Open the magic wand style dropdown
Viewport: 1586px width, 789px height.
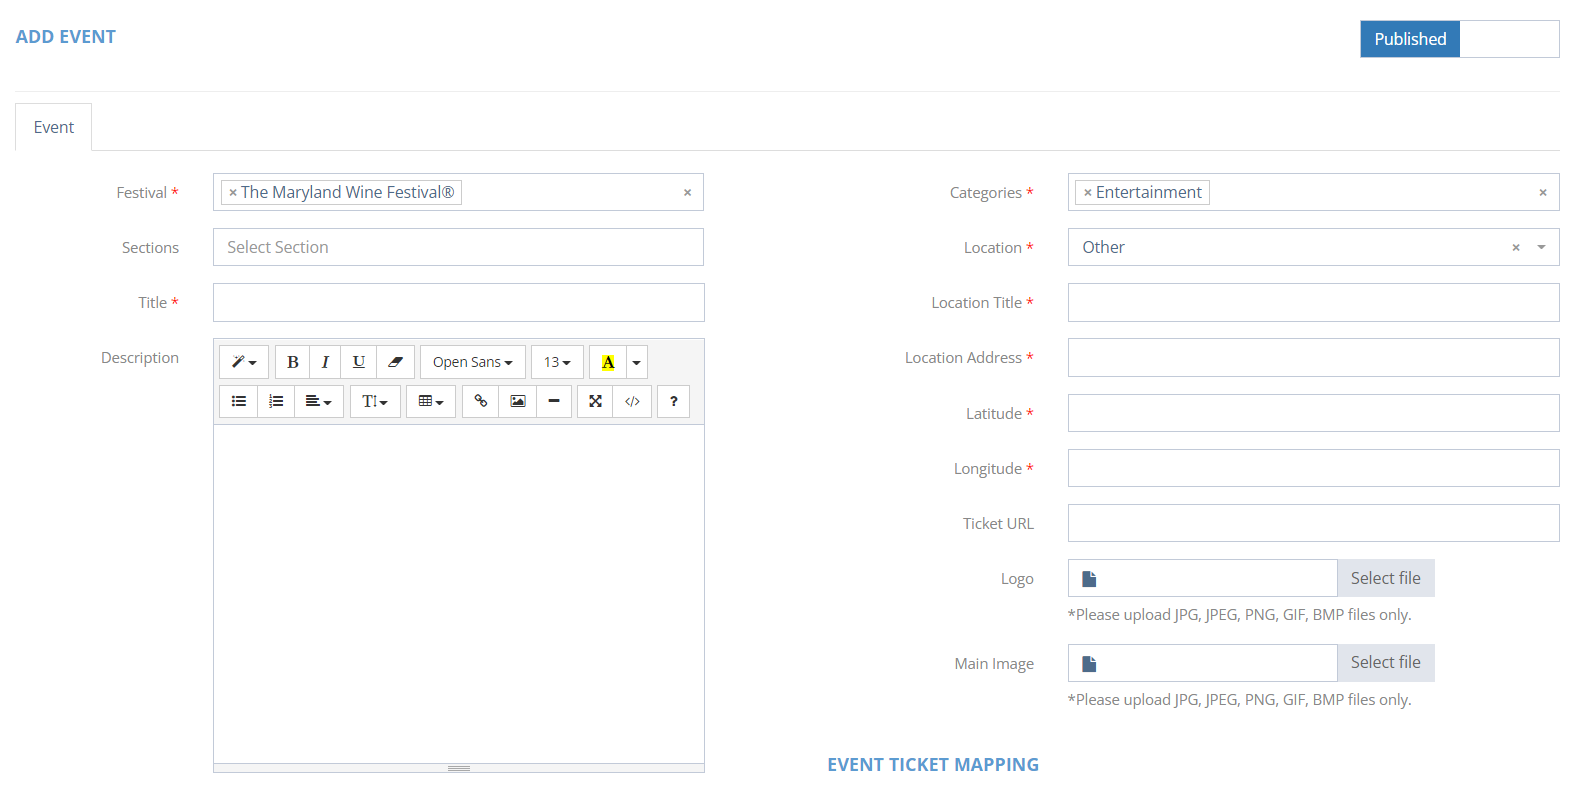pos(244,362)
